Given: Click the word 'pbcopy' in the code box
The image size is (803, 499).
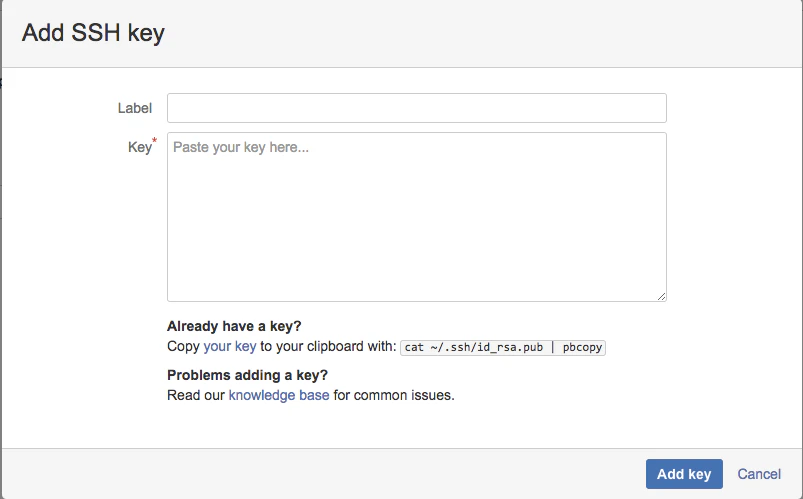Looking at the screenshot, I should [582, 347].
